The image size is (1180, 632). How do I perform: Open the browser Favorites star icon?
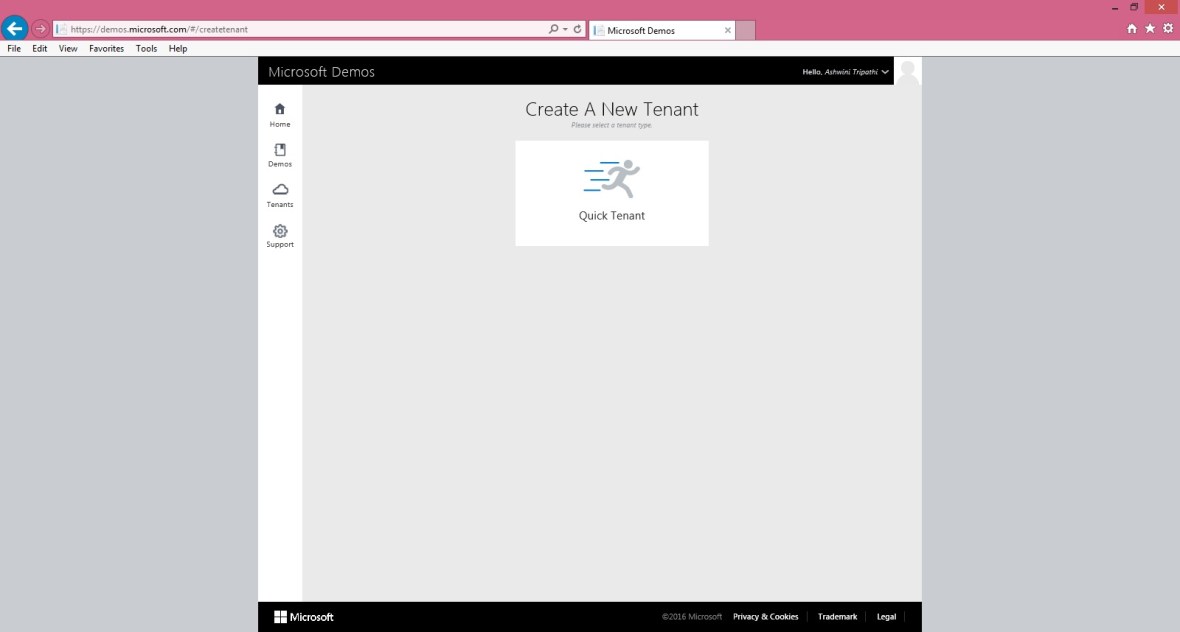click(1150, 29)
